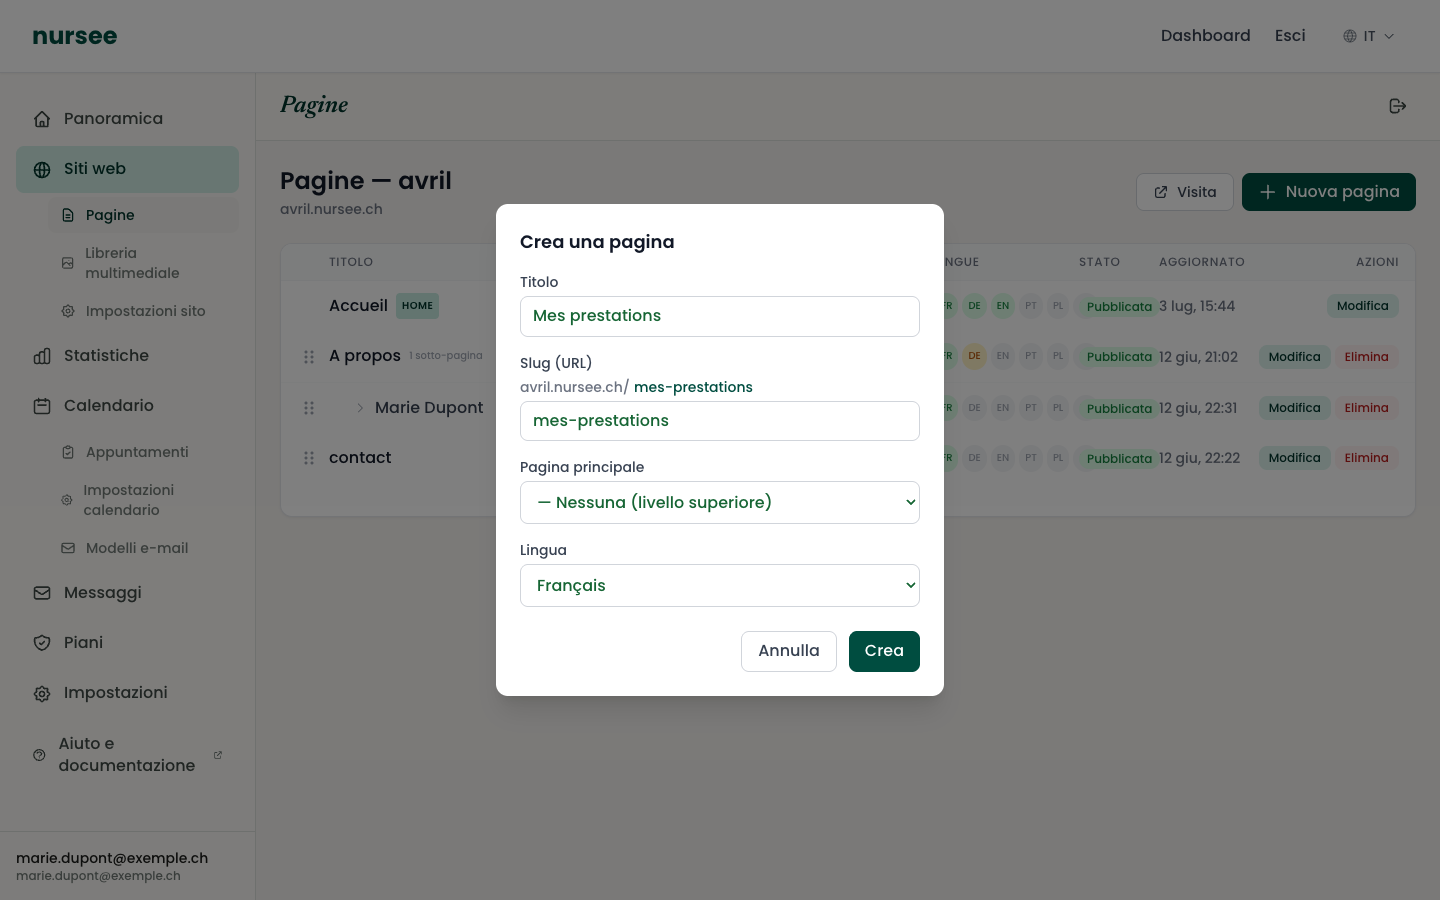Toggle the EN language badge for Accueil
Viewport: 1440px width, 900px height.
[x=1002, y=306]
